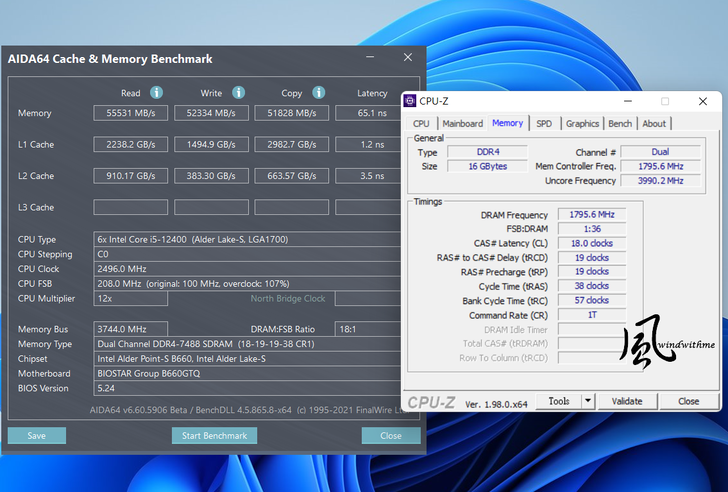The height and width of the screenshot is (492, 728).
Task: Open the Mainboard tab
Action: [462, 124]
